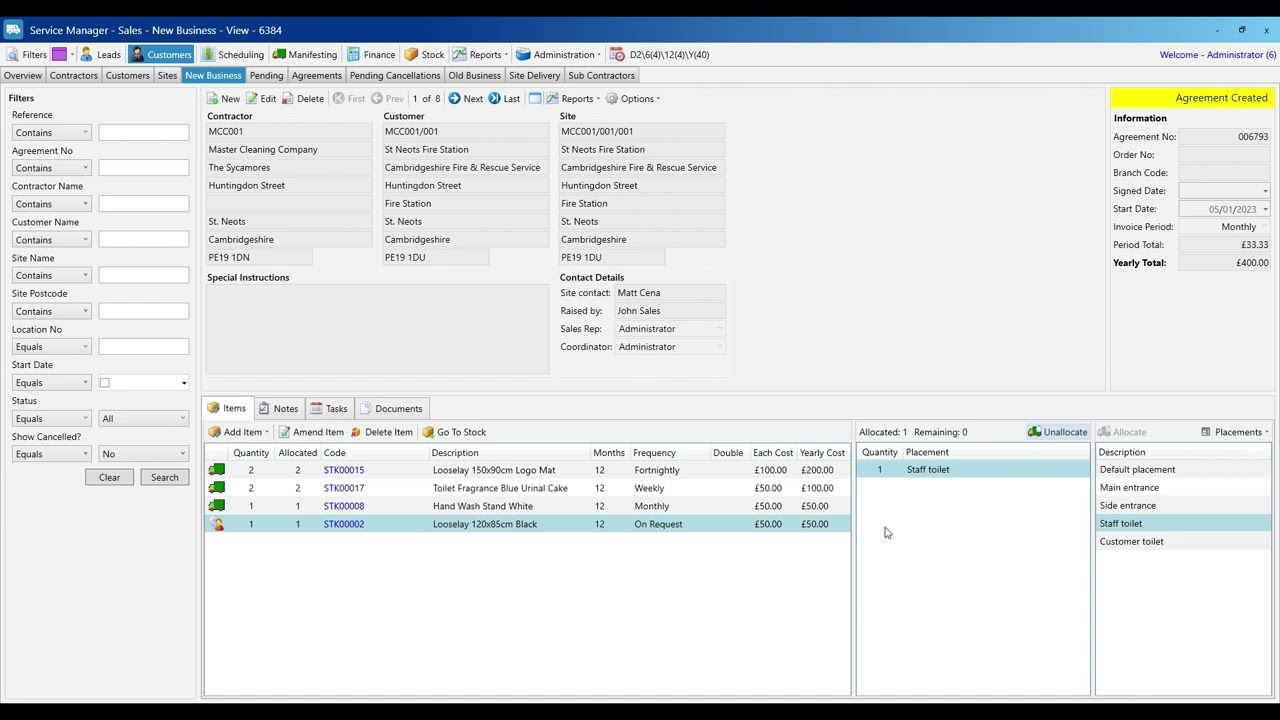
Task: Open the Show Cancelled No dropdown
Action: 144,454
